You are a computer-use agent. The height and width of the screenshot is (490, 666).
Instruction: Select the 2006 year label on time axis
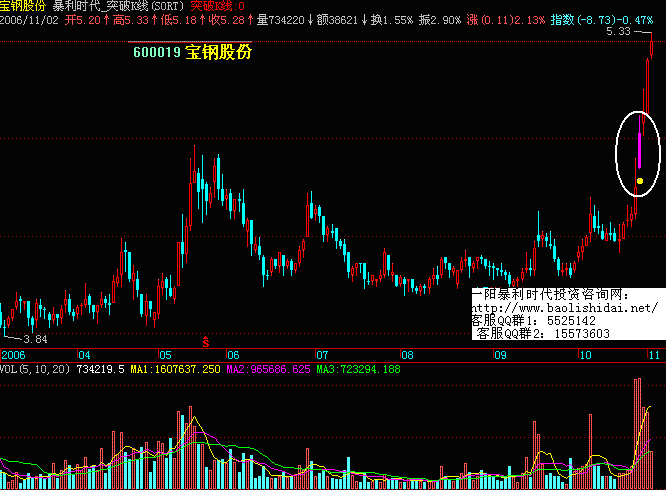(x=14, y=355)
